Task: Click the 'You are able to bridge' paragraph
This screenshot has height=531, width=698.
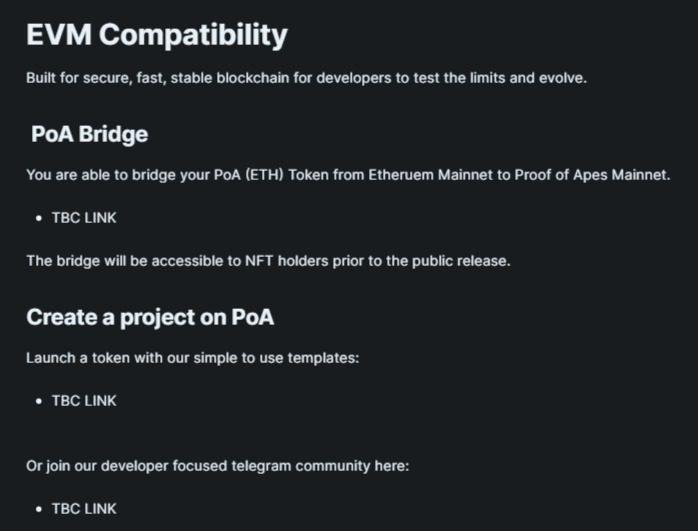Action: pyautogui.click(x=348, y=175)
